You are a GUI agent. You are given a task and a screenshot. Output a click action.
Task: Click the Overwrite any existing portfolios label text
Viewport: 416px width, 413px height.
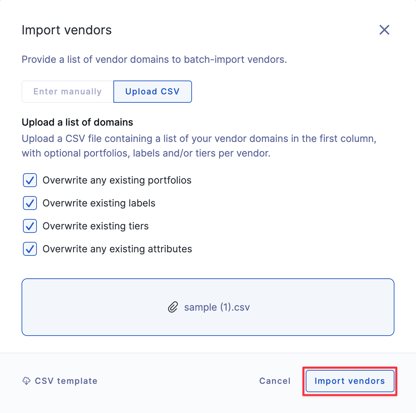117,180
